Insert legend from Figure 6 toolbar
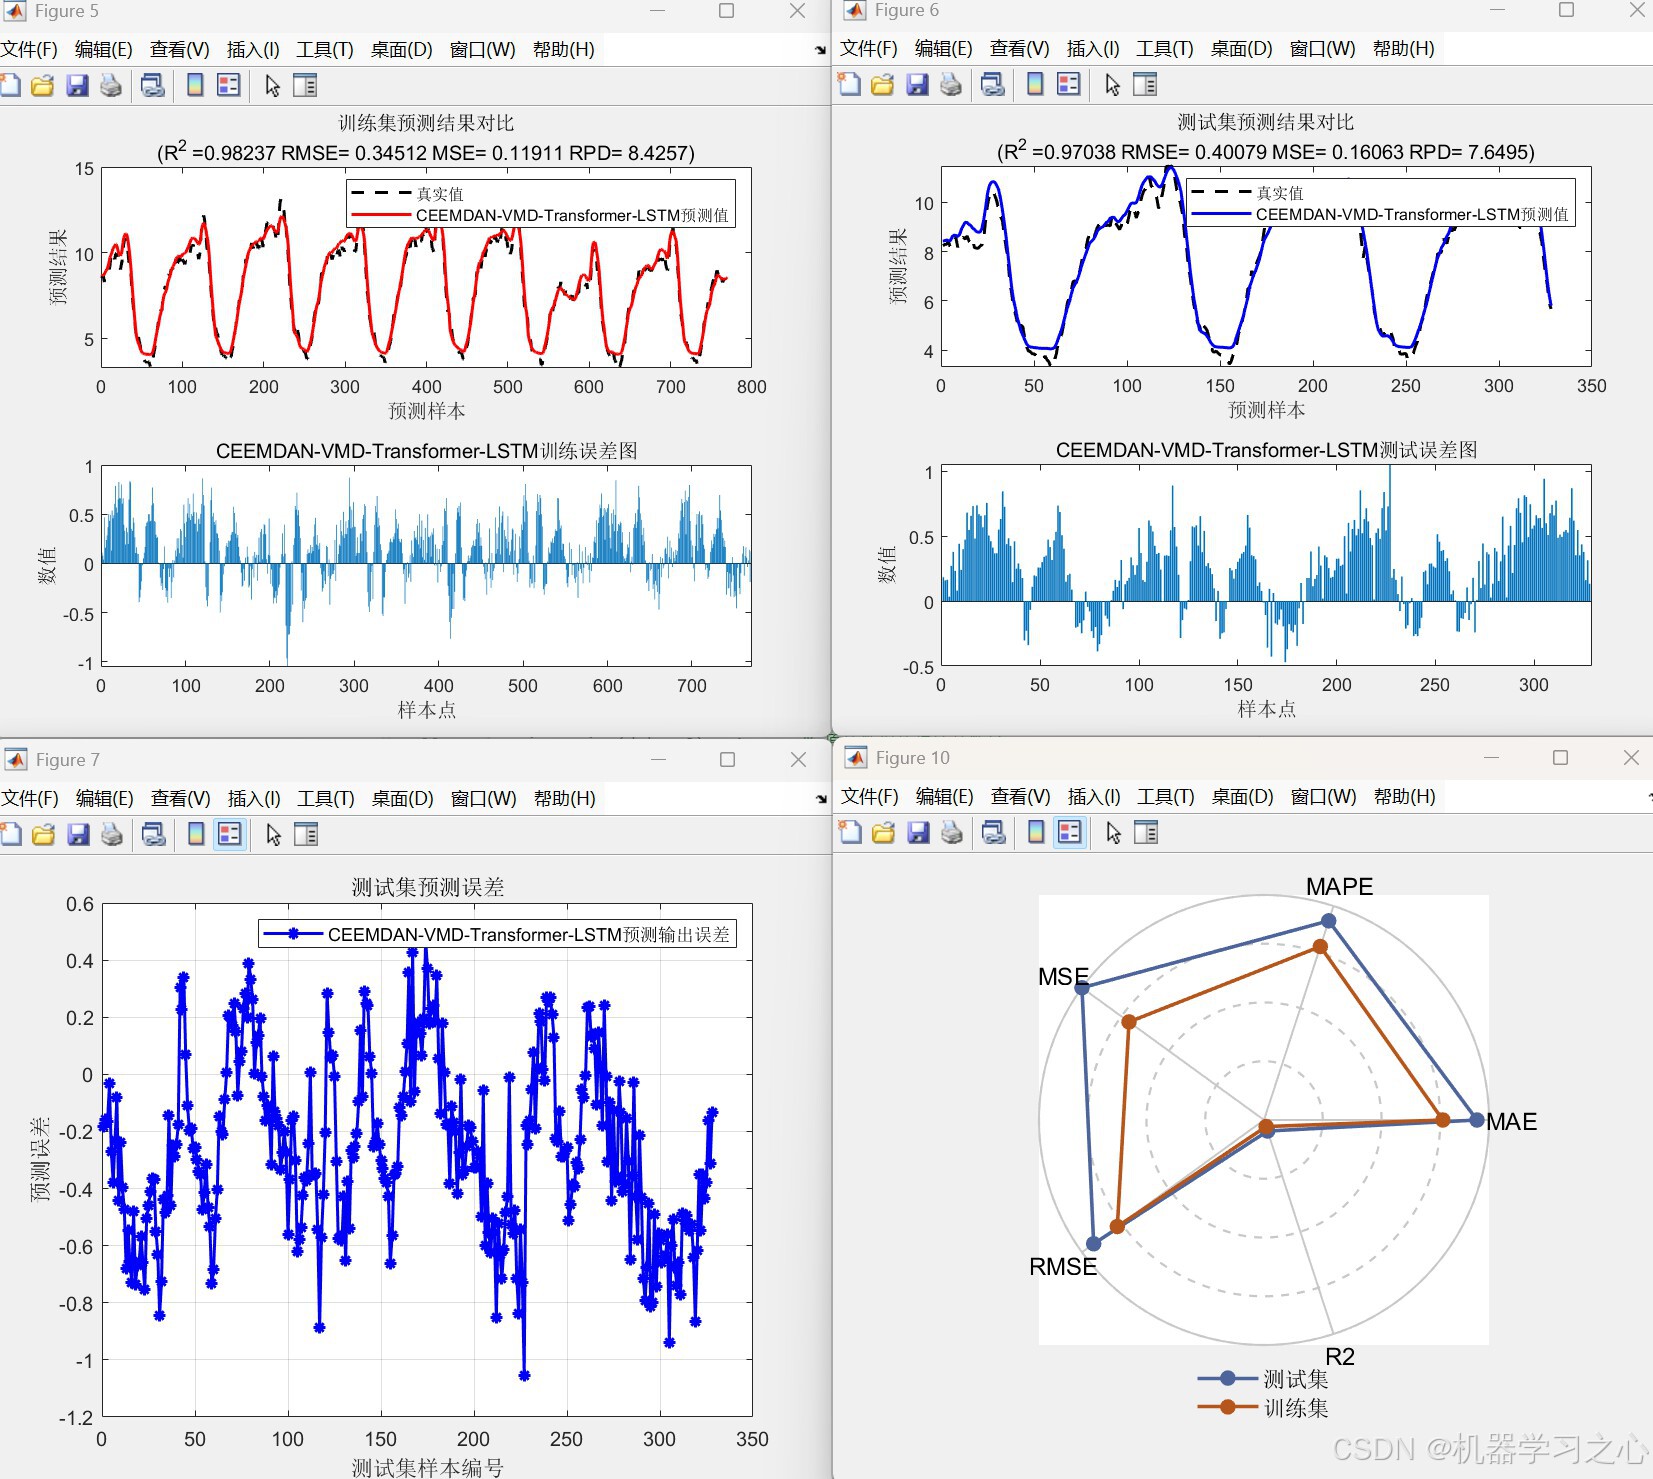 tap(1069, 84)
